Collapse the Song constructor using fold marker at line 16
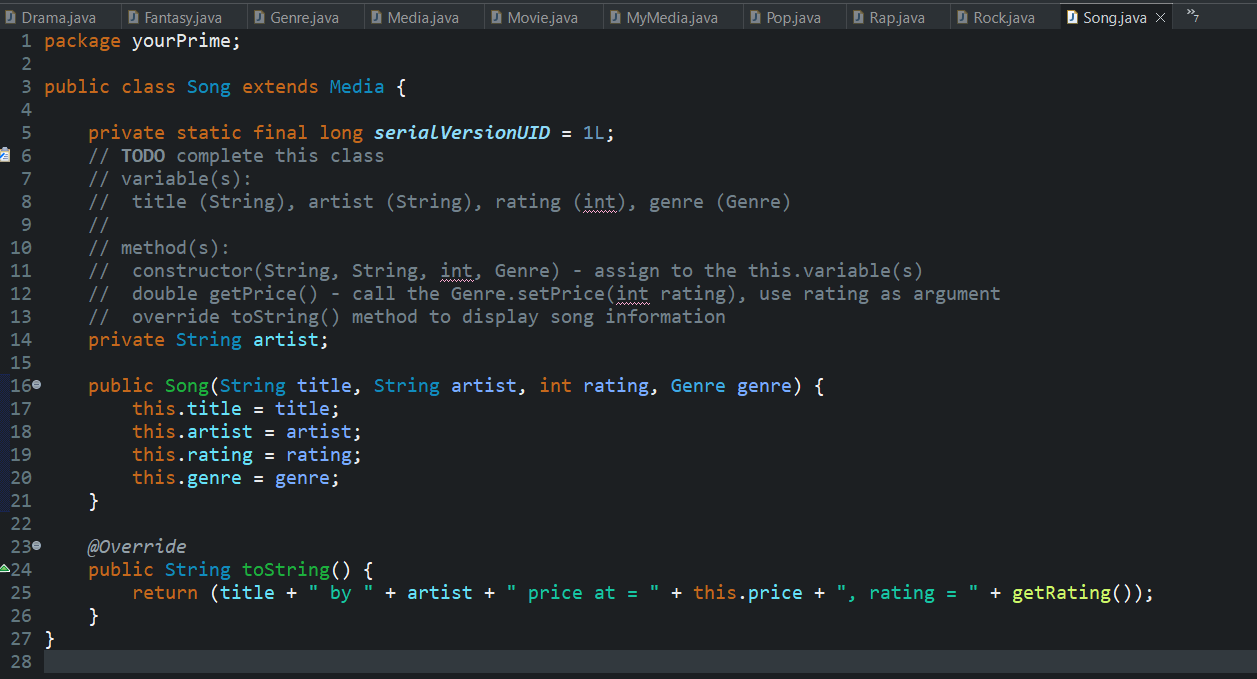1257x679 pixels. 34,385
